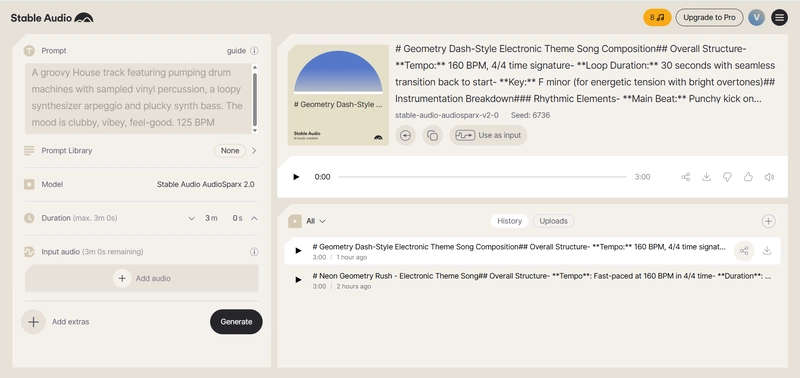Increase duration with the up chevron
Image resolution: width=800 pixels, height=378 pixels.
tap(254, 218)
